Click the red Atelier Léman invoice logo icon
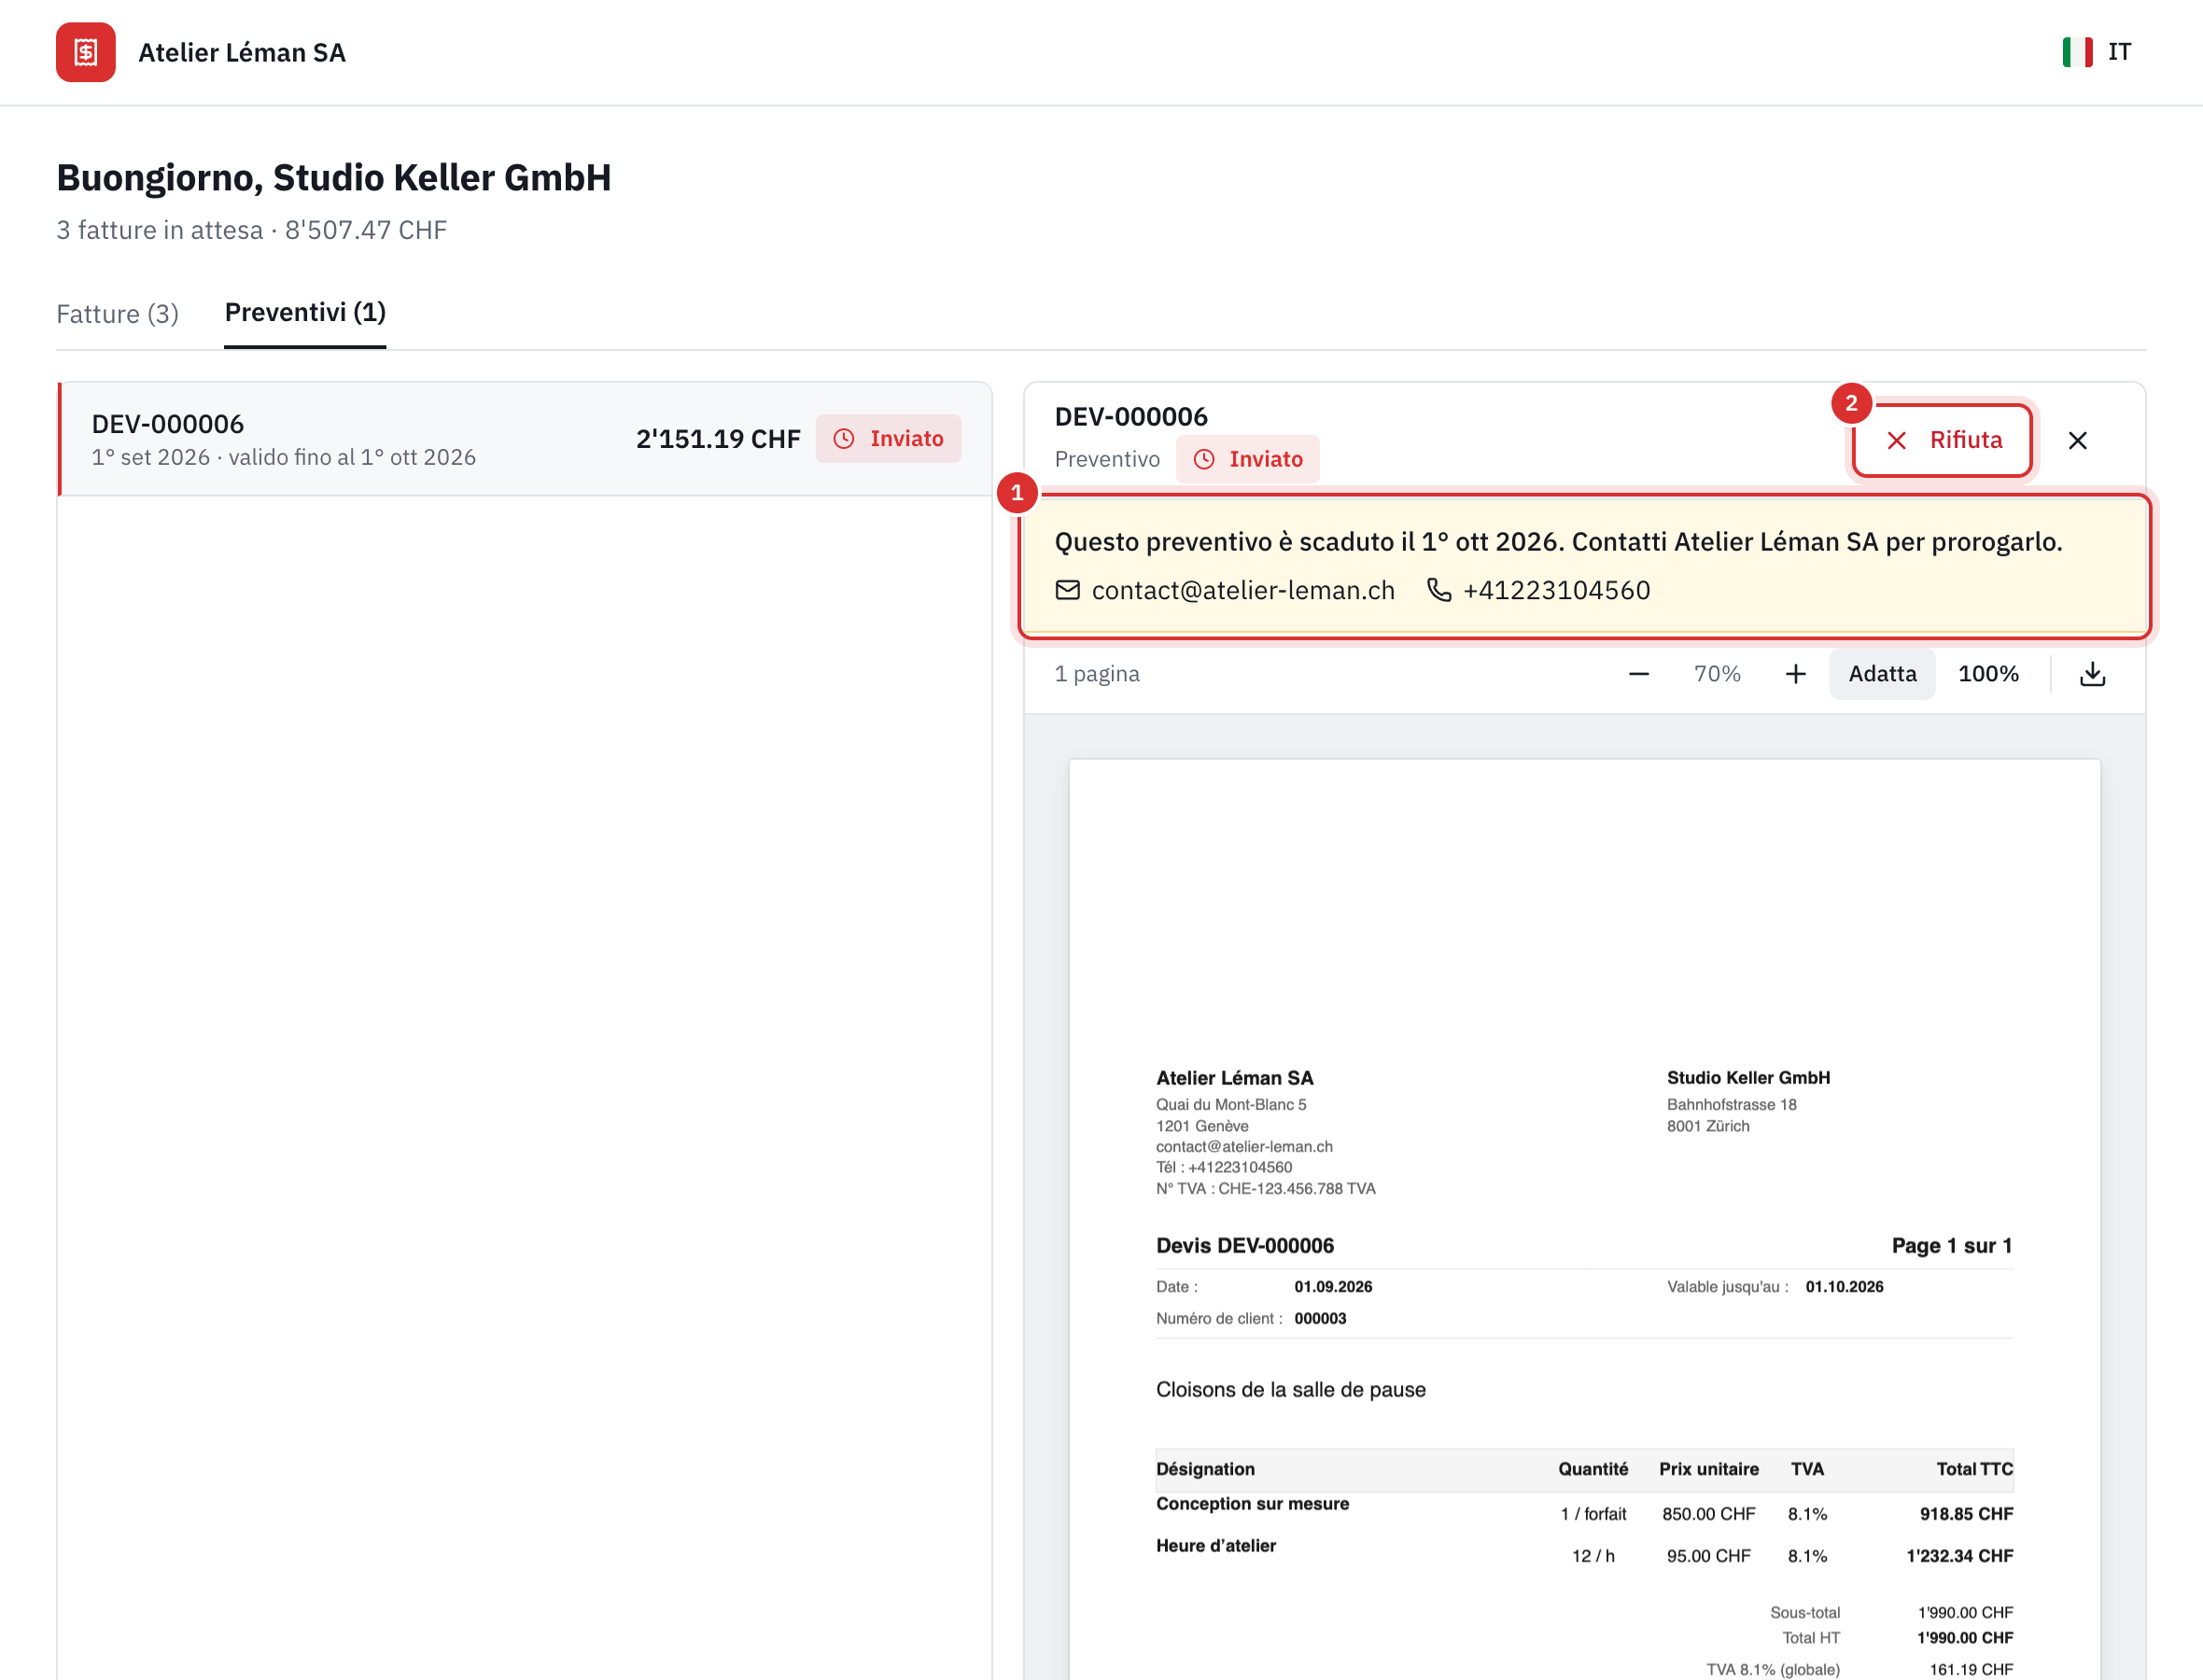This screenshot has height=1680, width=2203. pyautogui.click(x=85, y=52)
